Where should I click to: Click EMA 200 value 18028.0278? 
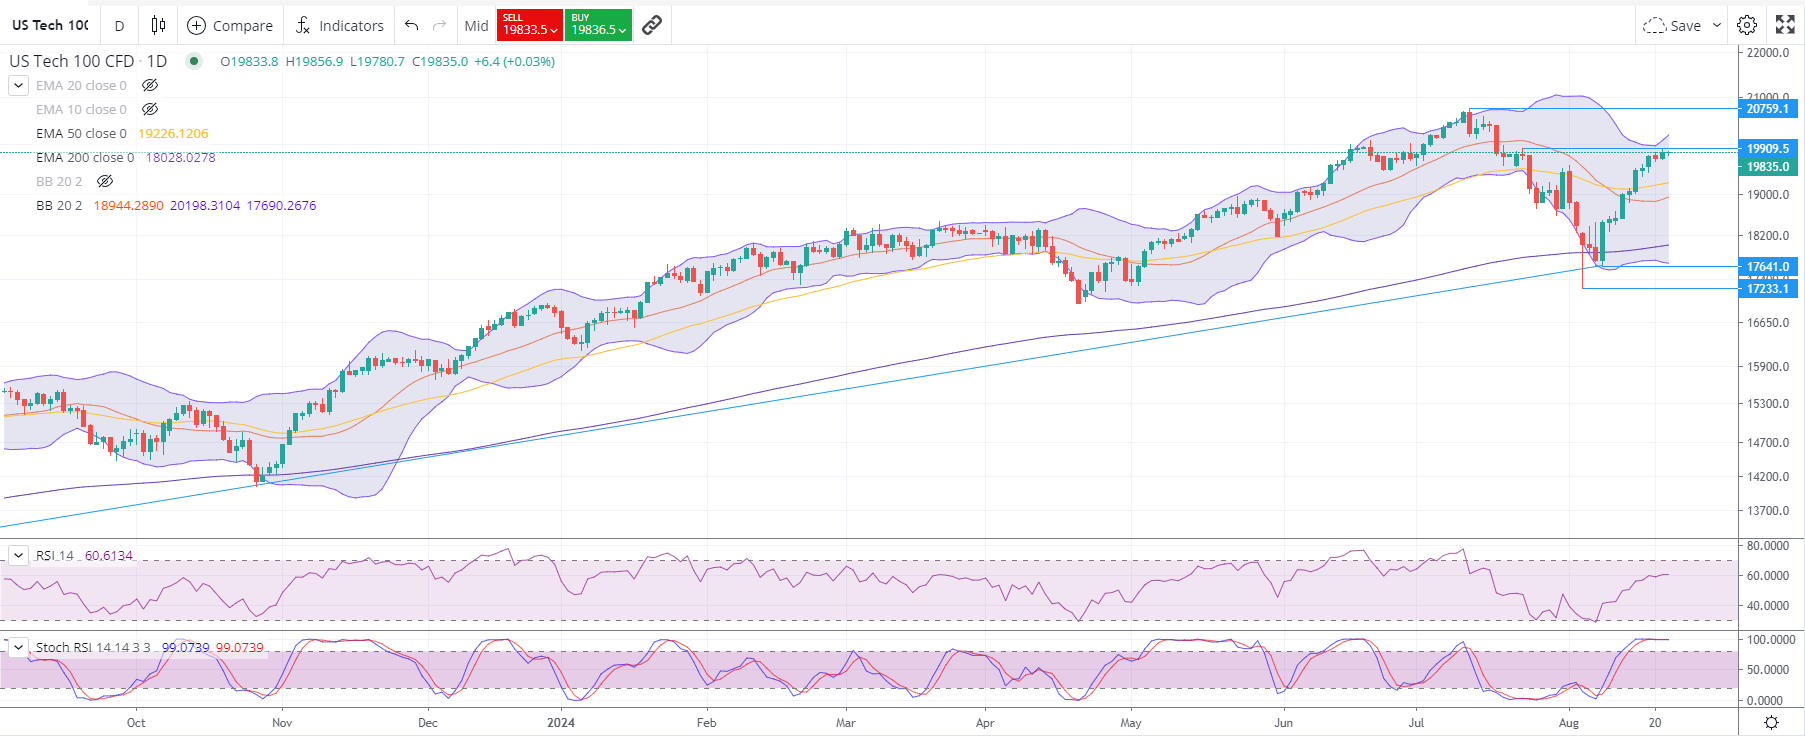pyautogui.click(x=180, y=157)
